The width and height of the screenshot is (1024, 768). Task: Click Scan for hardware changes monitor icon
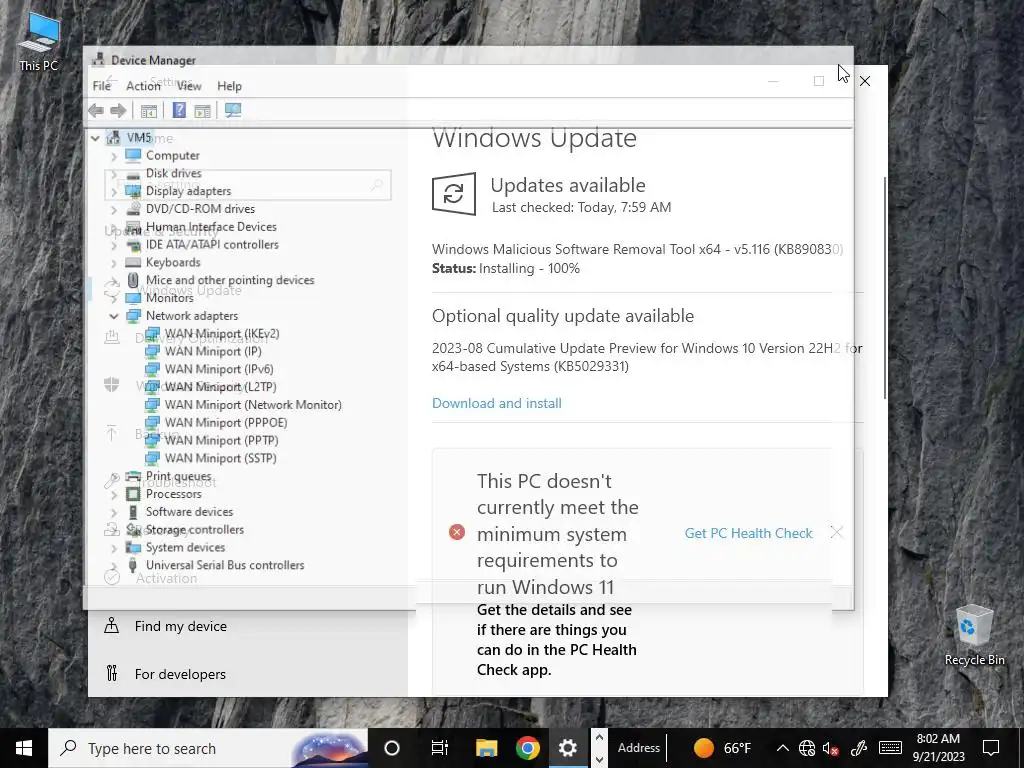[233, 110]
